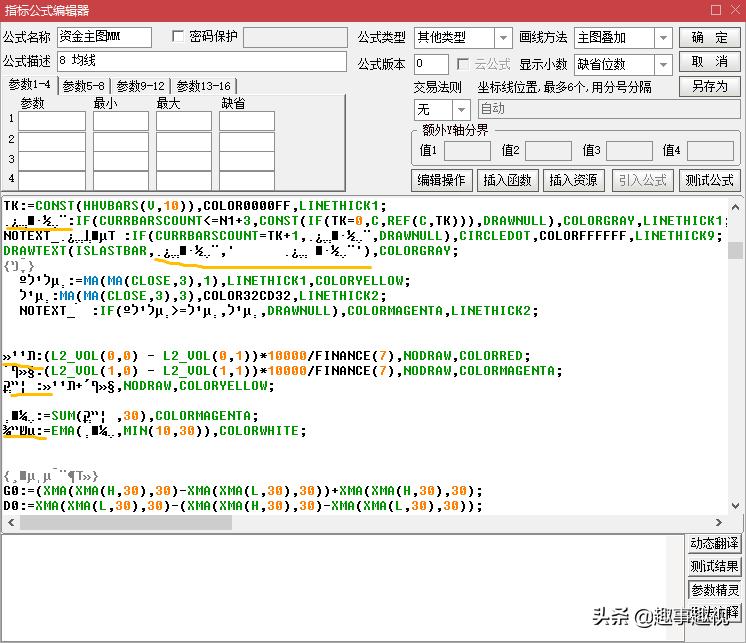The height and width of the screenshot is (643, 746).
Task: Close the indicator formula editor window
Action: (733, 10)
